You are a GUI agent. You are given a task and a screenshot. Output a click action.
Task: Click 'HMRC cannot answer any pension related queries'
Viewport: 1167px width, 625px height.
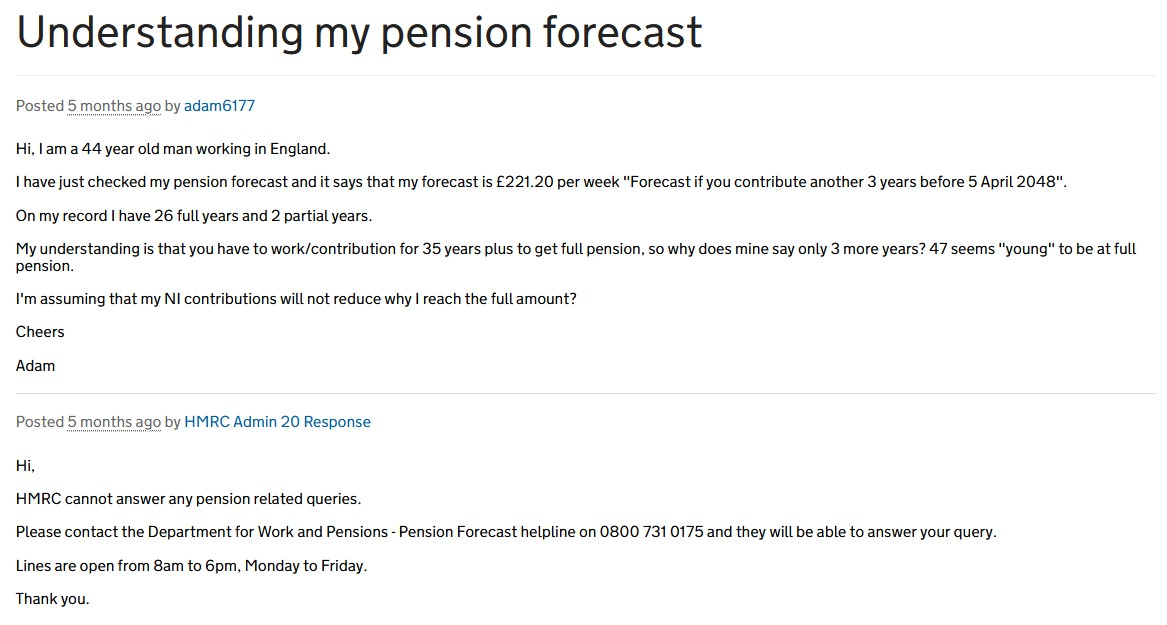[188, 499]
